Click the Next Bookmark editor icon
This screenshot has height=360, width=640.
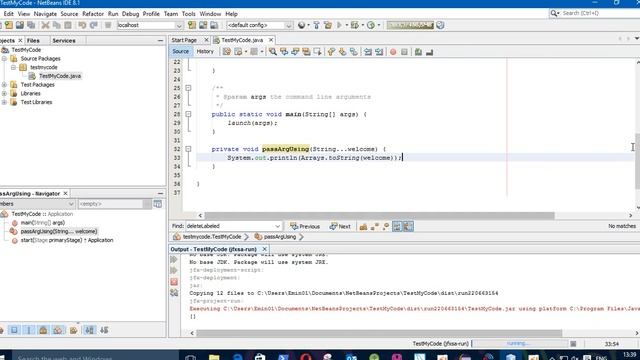[342, 52]
